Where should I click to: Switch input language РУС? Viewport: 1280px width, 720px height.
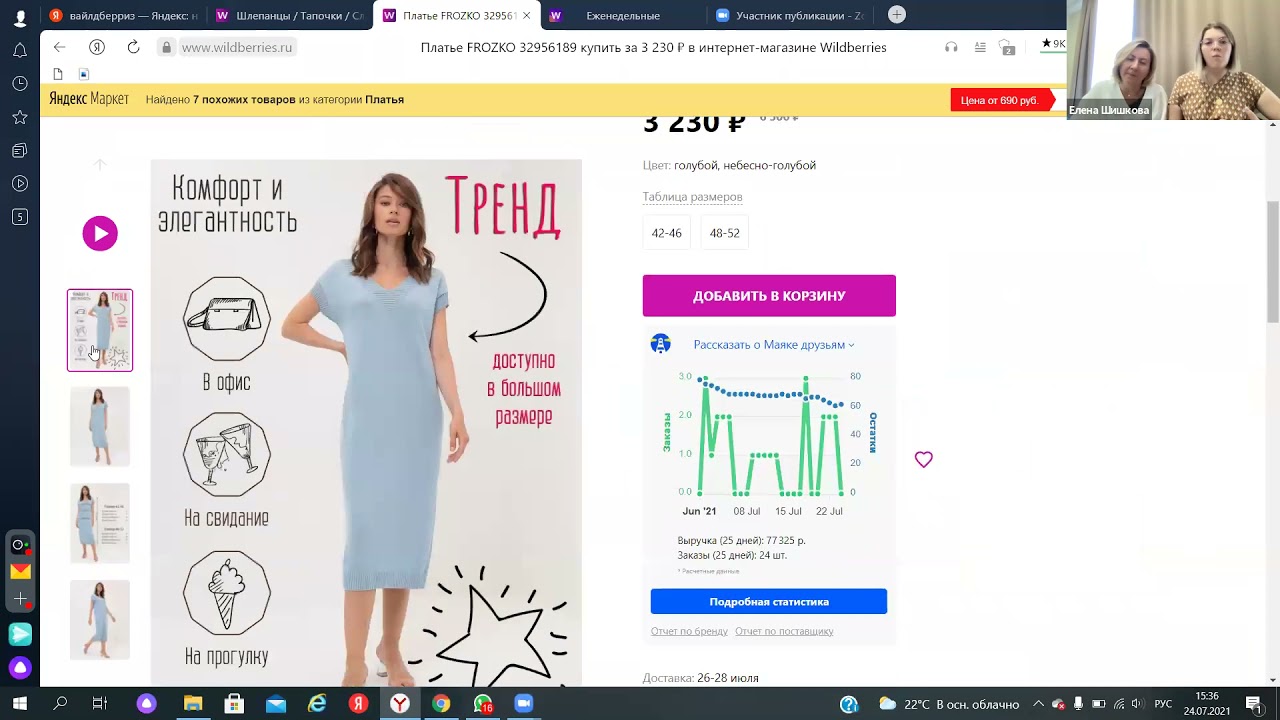(x=1163, y=704)
